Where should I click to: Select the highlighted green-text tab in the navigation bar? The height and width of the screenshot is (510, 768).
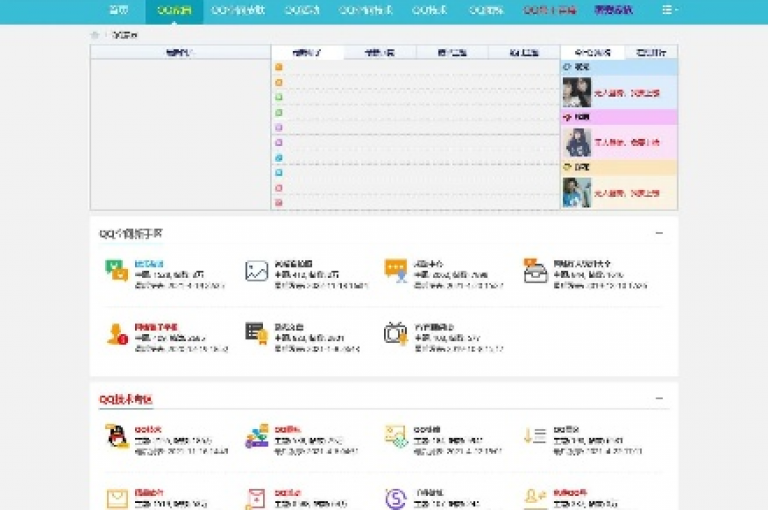coord(174,10)
